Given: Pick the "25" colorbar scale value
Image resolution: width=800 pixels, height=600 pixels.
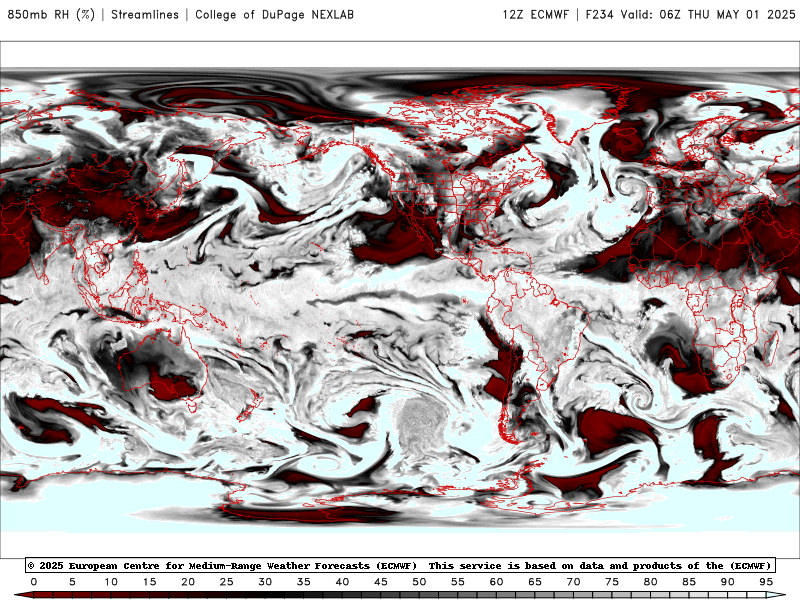Looking at the screenshot, I should coord(227,582).
